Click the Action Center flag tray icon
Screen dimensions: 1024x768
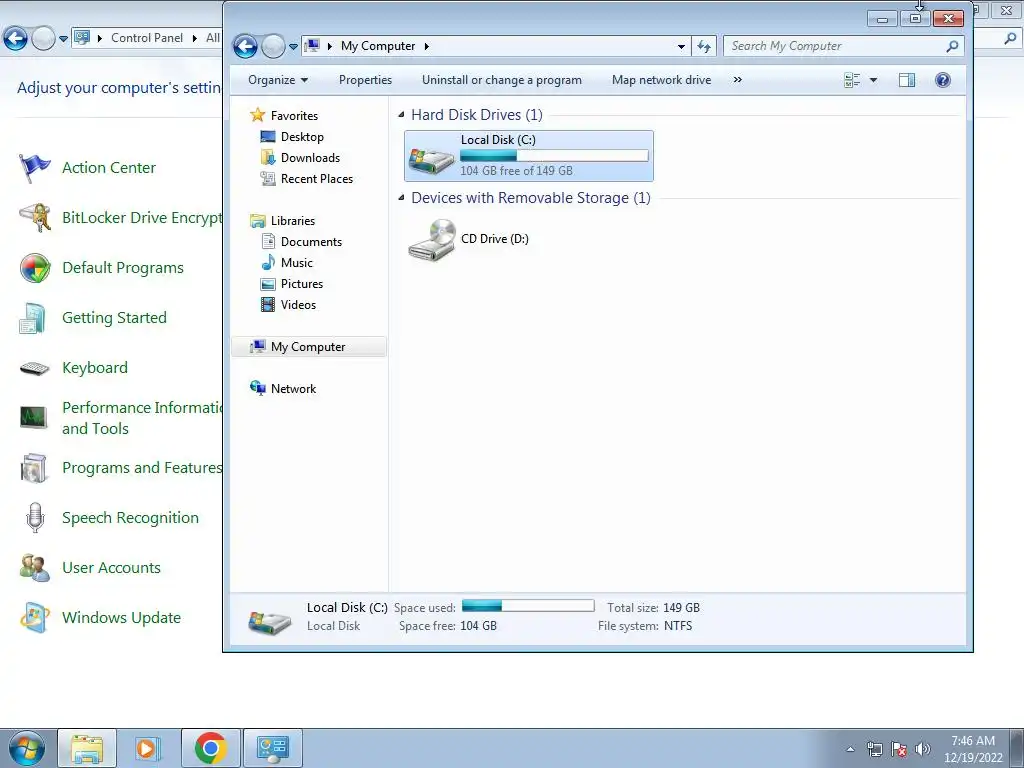click(899, 749)
